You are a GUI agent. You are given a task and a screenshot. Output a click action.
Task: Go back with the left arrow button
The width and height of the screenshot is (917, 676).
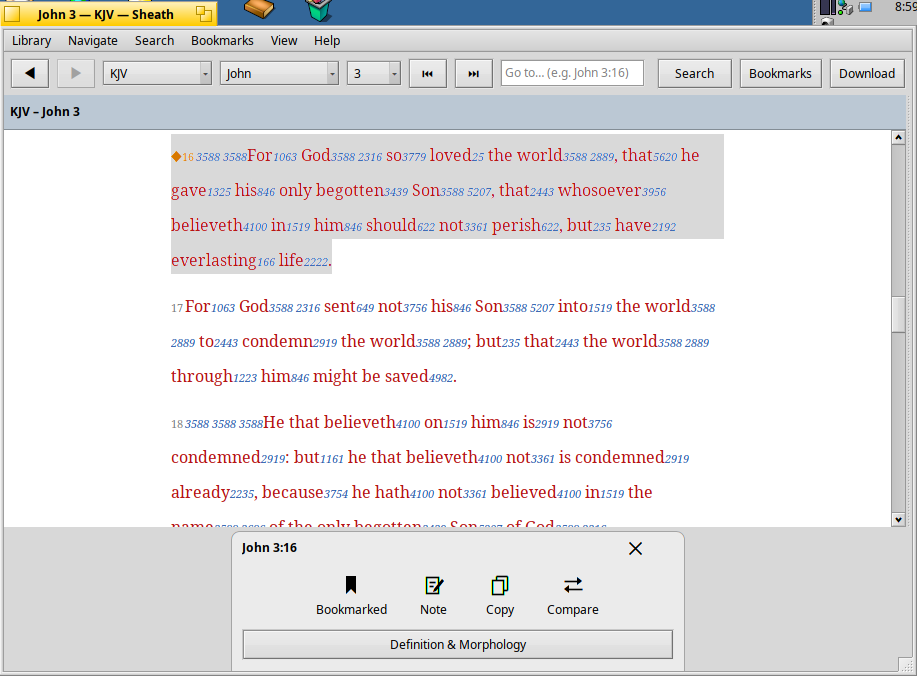tap(30, 74)
